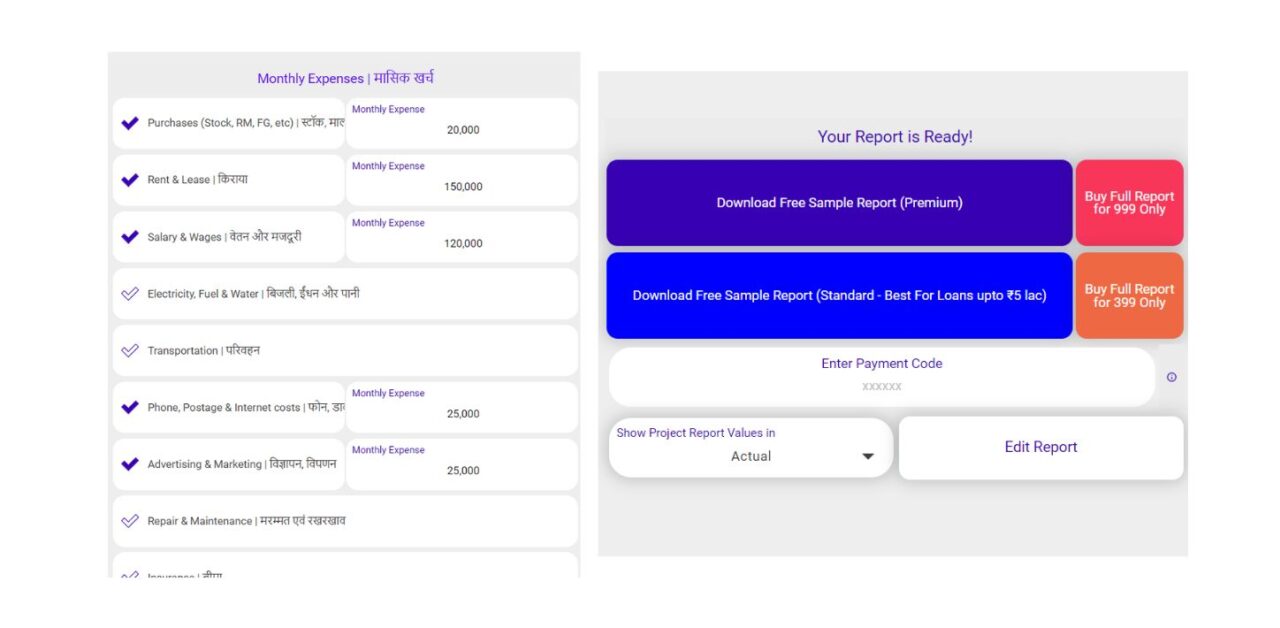Image resolution: width=1280 pixels, height=628 pixels.
Task: Download the Standard free sample report
Action: click(x=838, y=295)
